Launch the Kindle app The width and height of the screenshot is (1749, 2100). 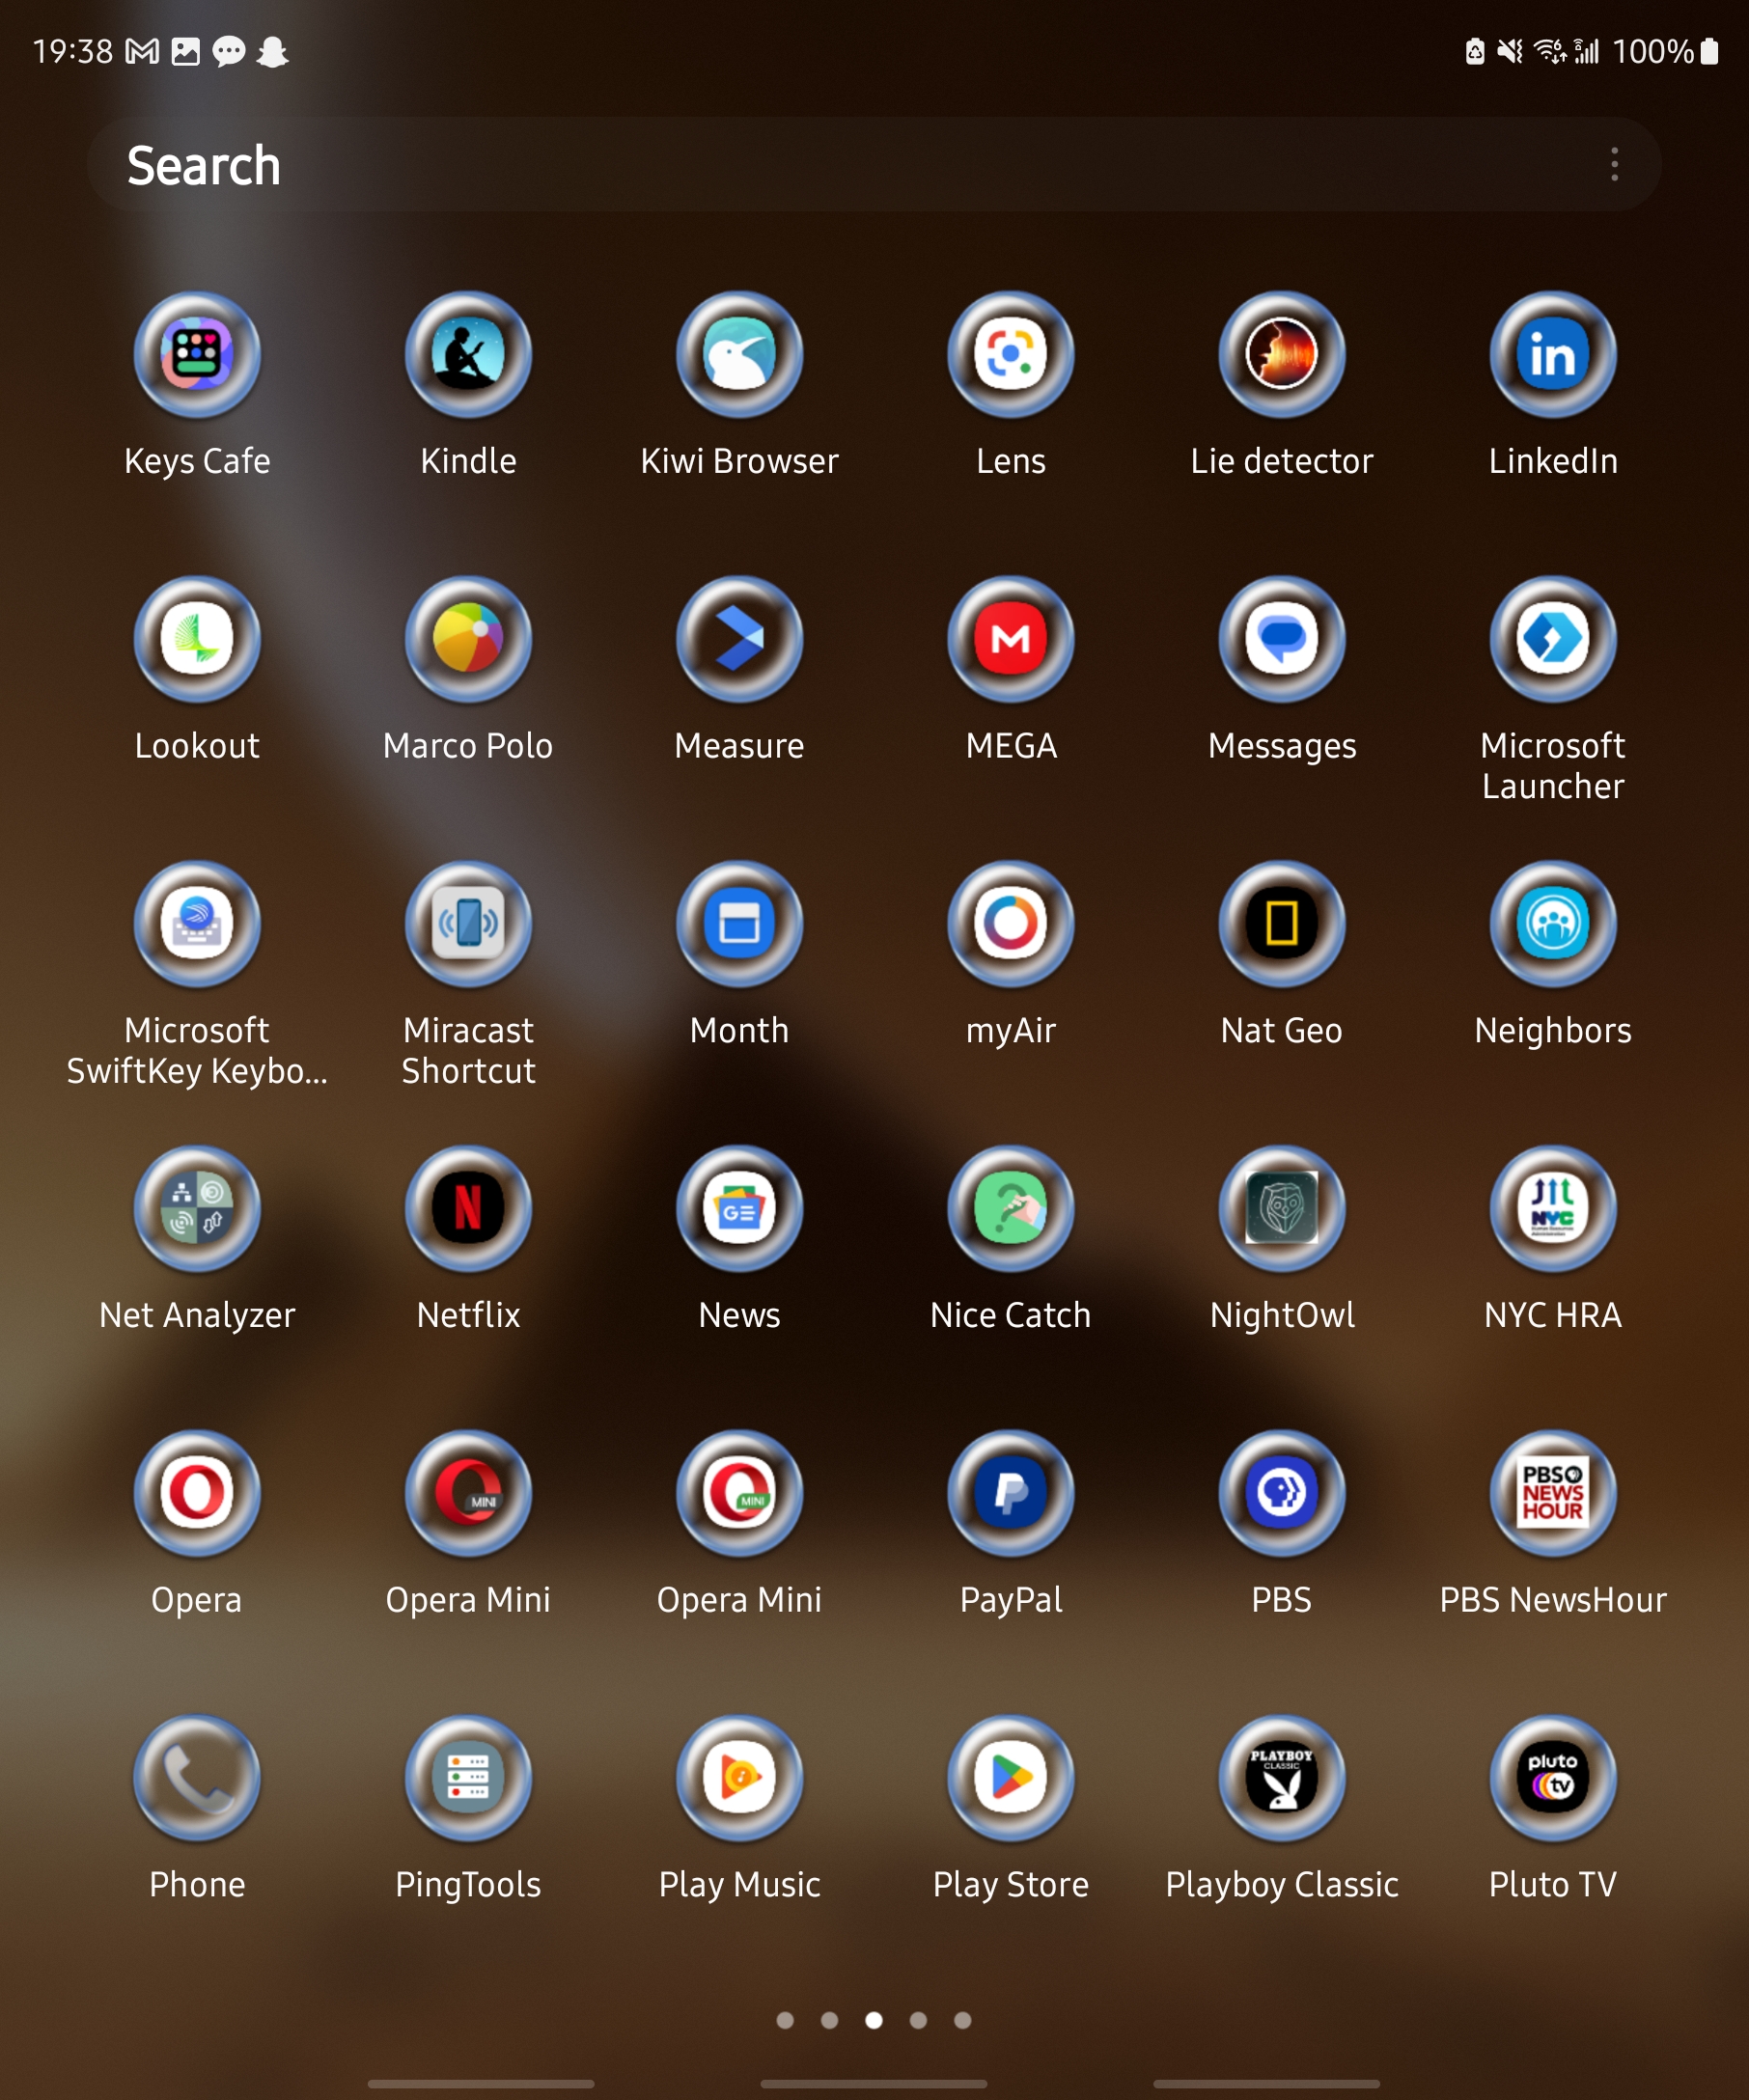click(468, 355)
